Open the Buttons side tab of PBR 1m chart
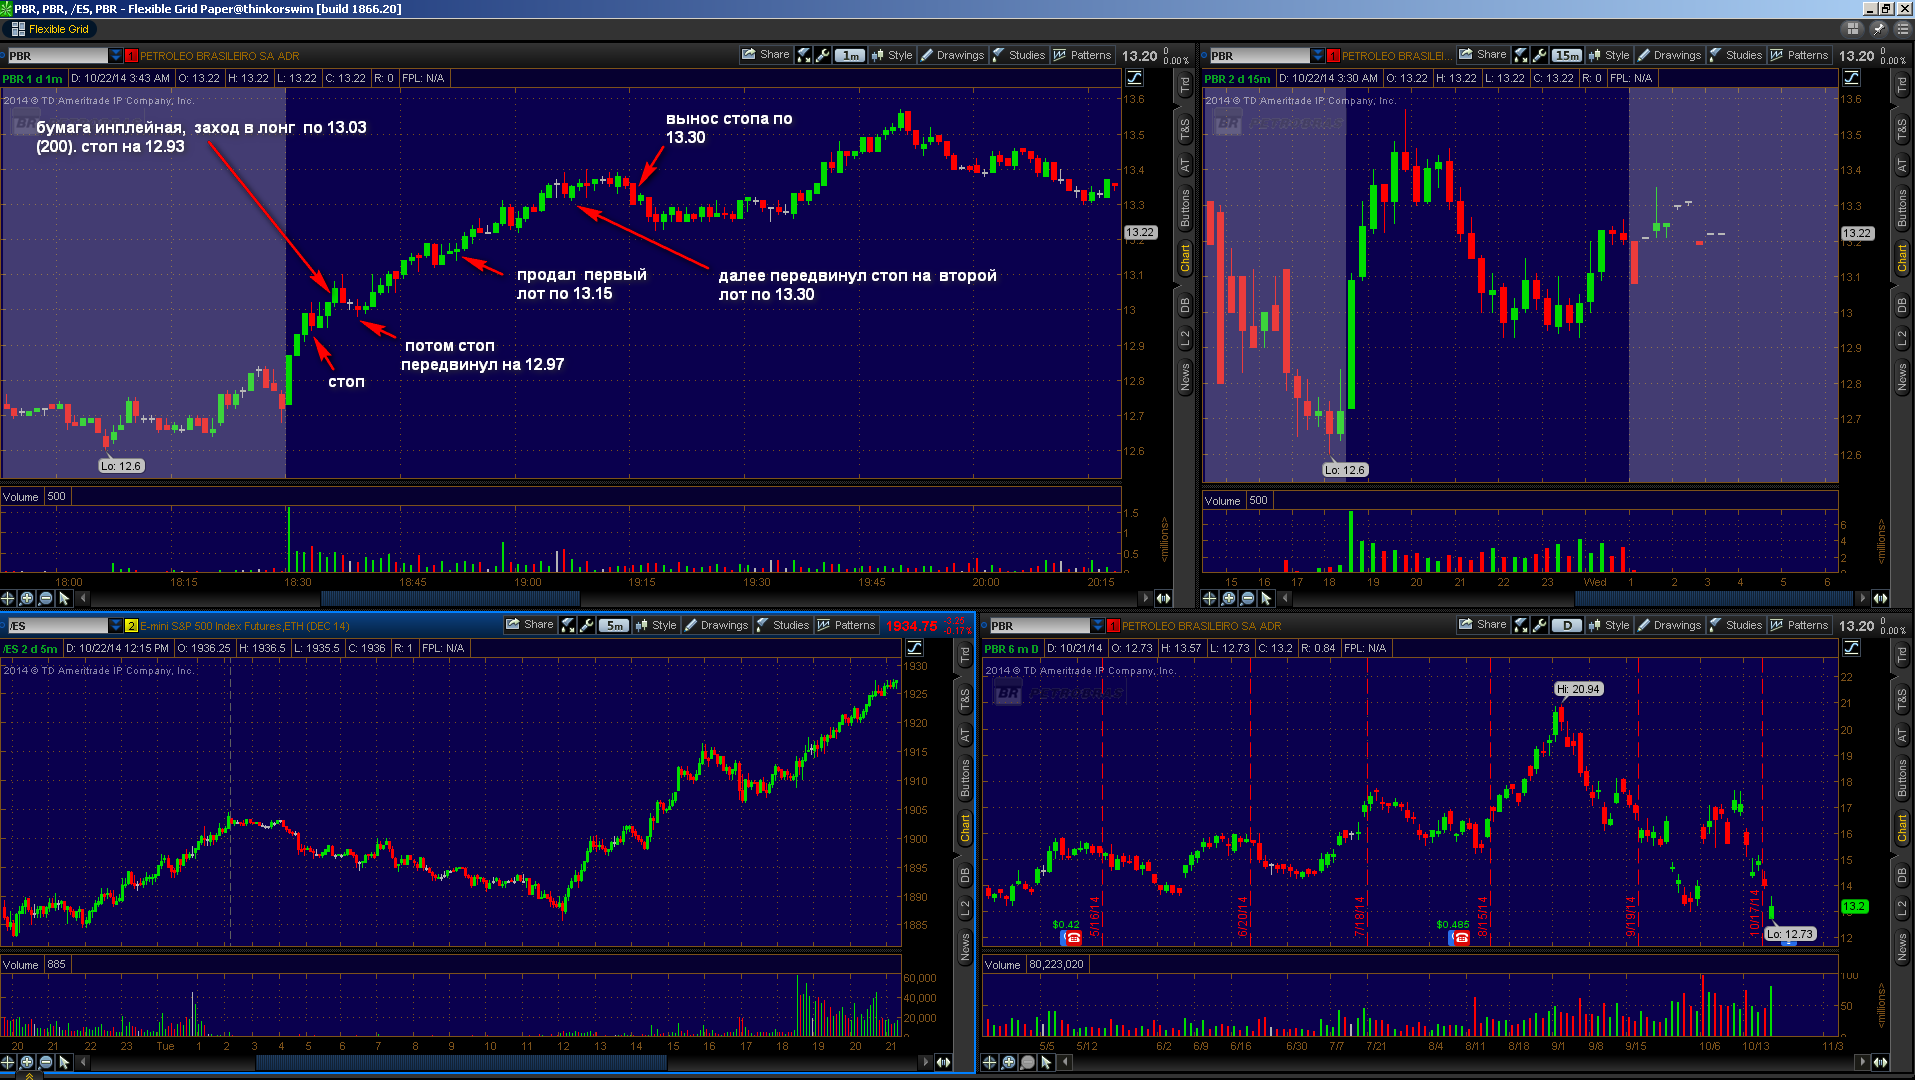The height and width of the screenshot is (1080, 1915). point(1185,208)
